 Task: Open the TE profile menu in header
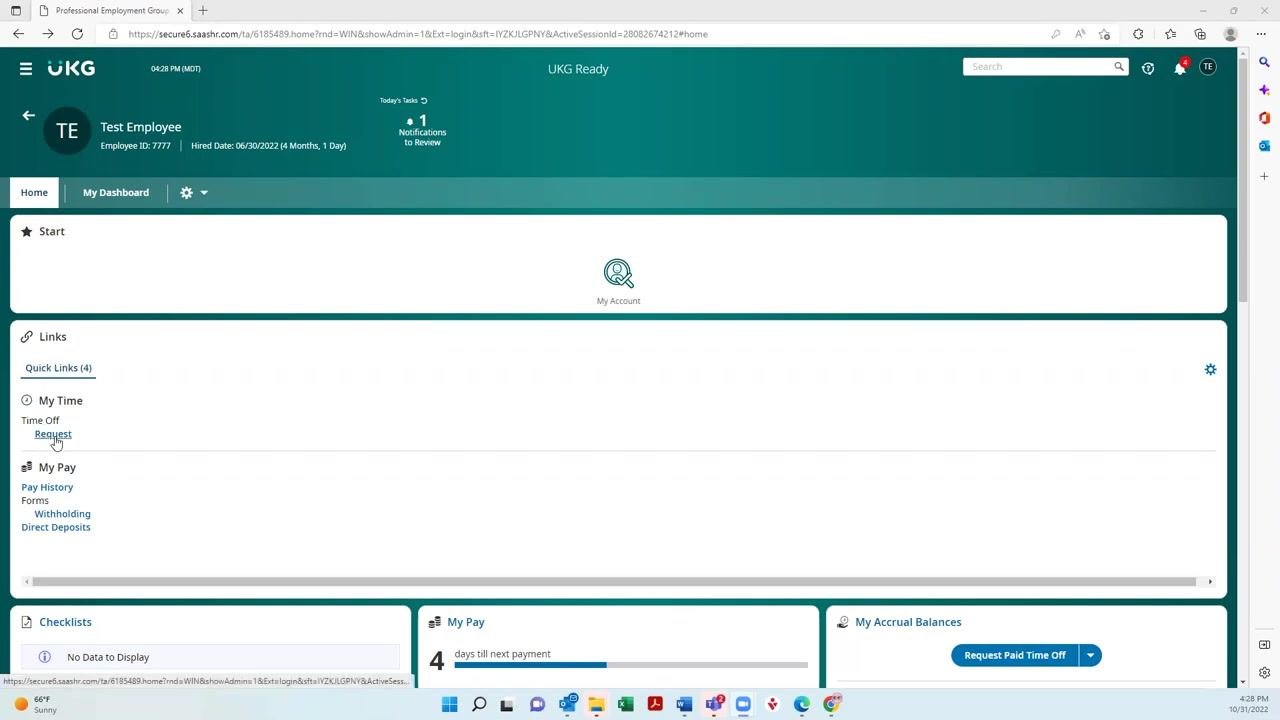[1208, 67]
